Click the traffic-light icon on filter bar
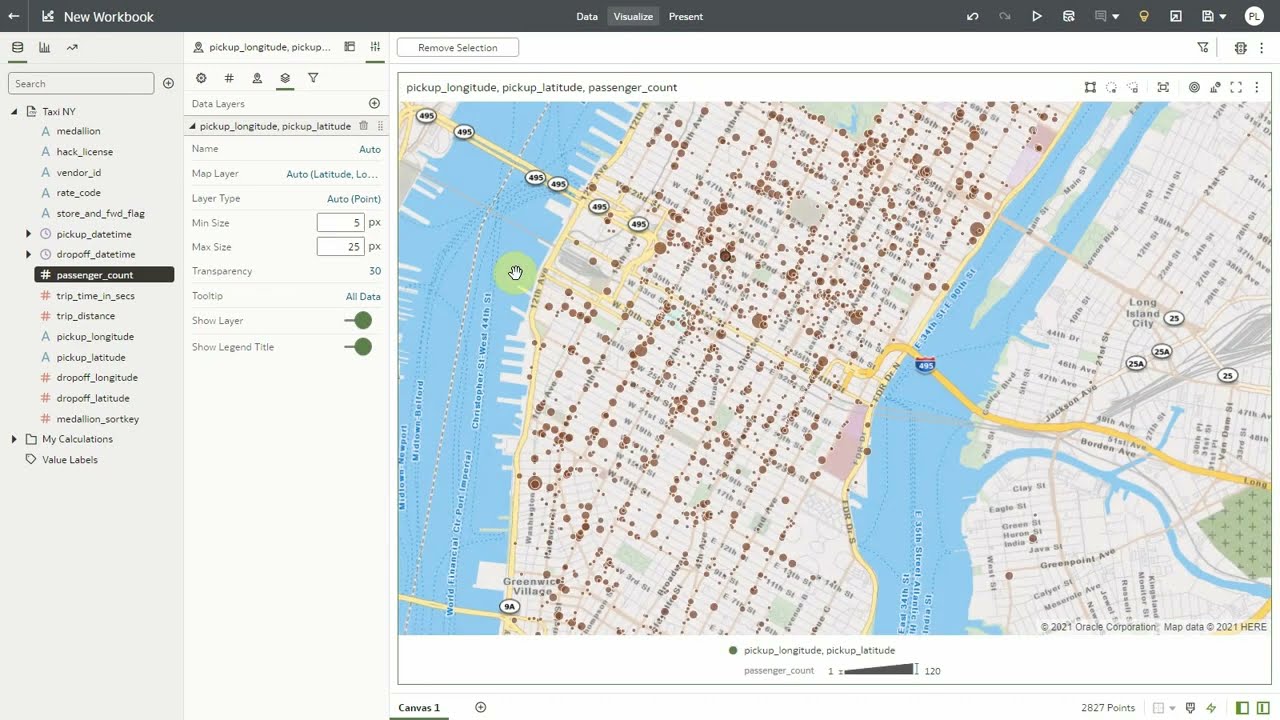1280x720 pixels. coord(1241,47)
